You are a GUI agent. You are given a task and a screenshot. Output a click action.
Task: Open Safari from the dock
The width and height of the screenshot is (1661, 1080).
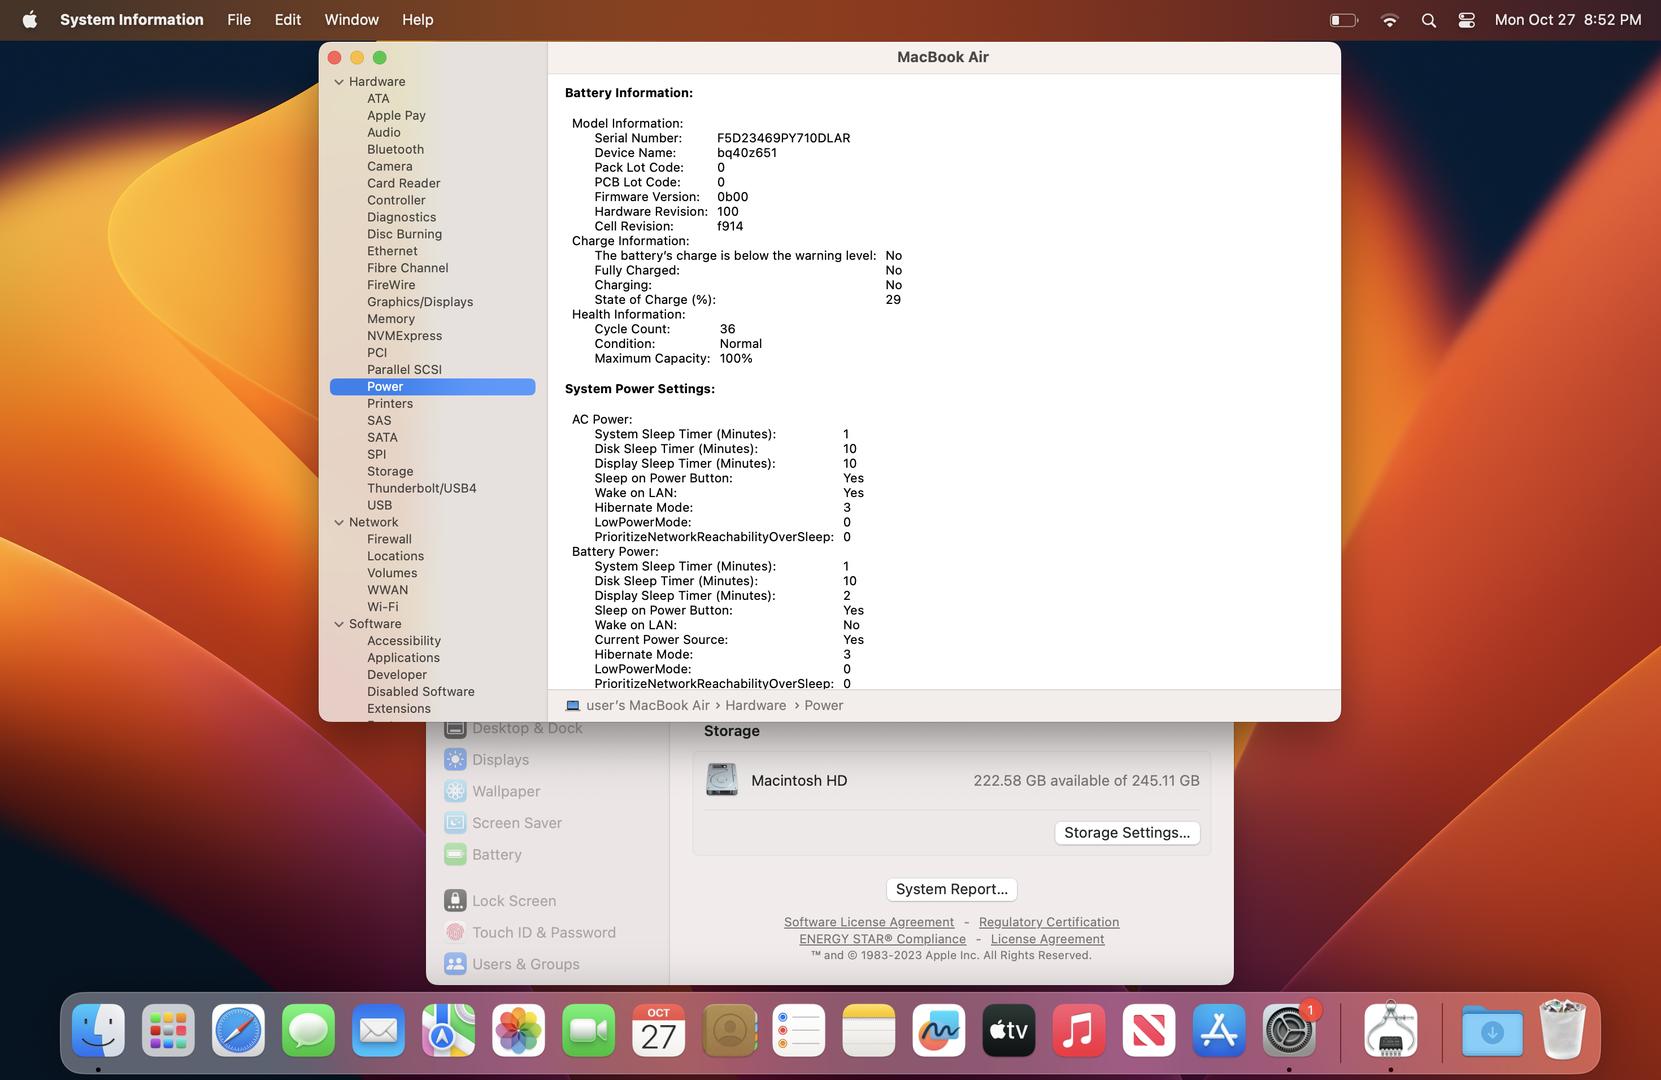238,1031
